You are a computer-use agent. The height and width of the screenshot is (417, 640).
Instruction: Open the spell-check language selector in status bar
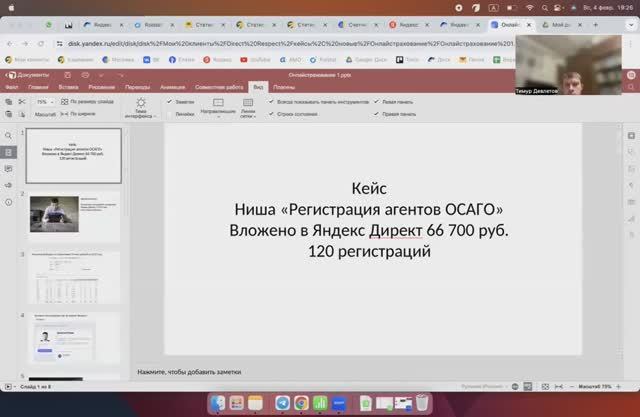(x=484, y=386)
